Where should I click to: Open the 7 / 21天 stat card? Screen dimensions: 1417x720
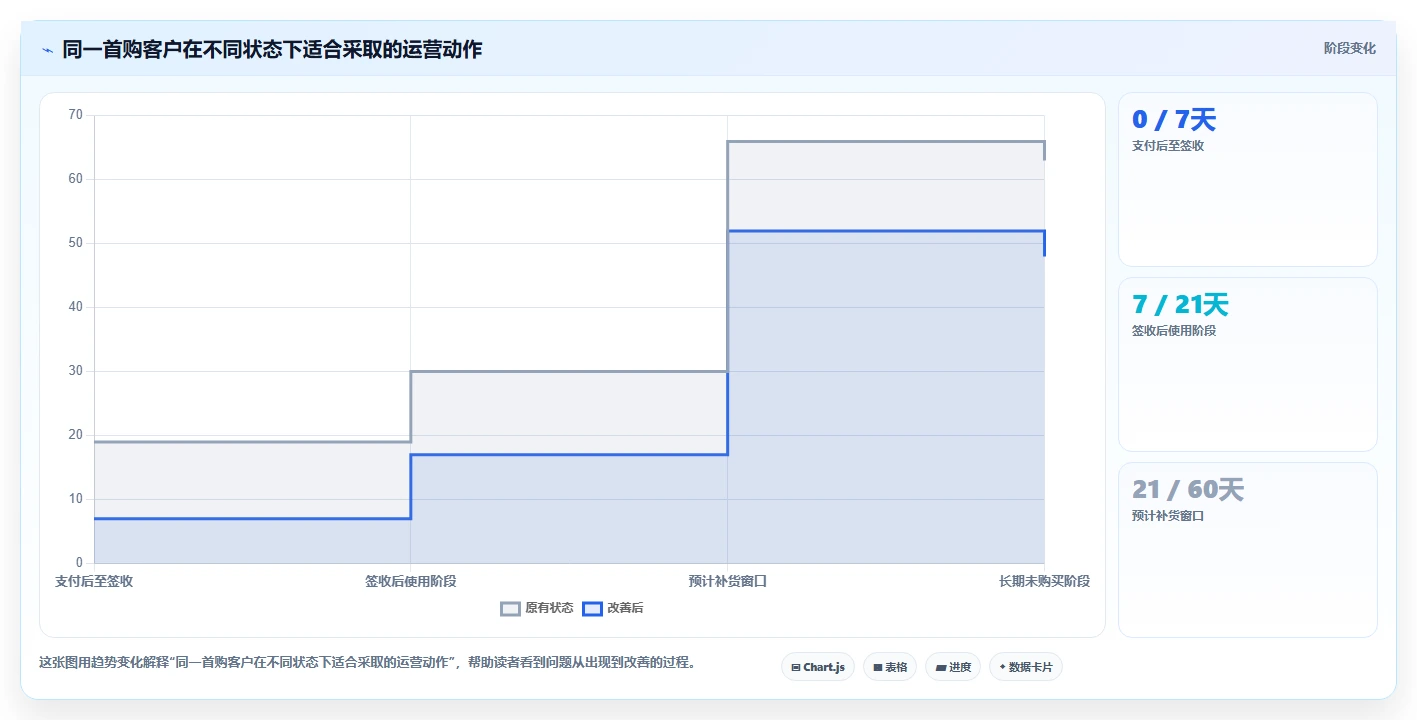pos(1247,365)
